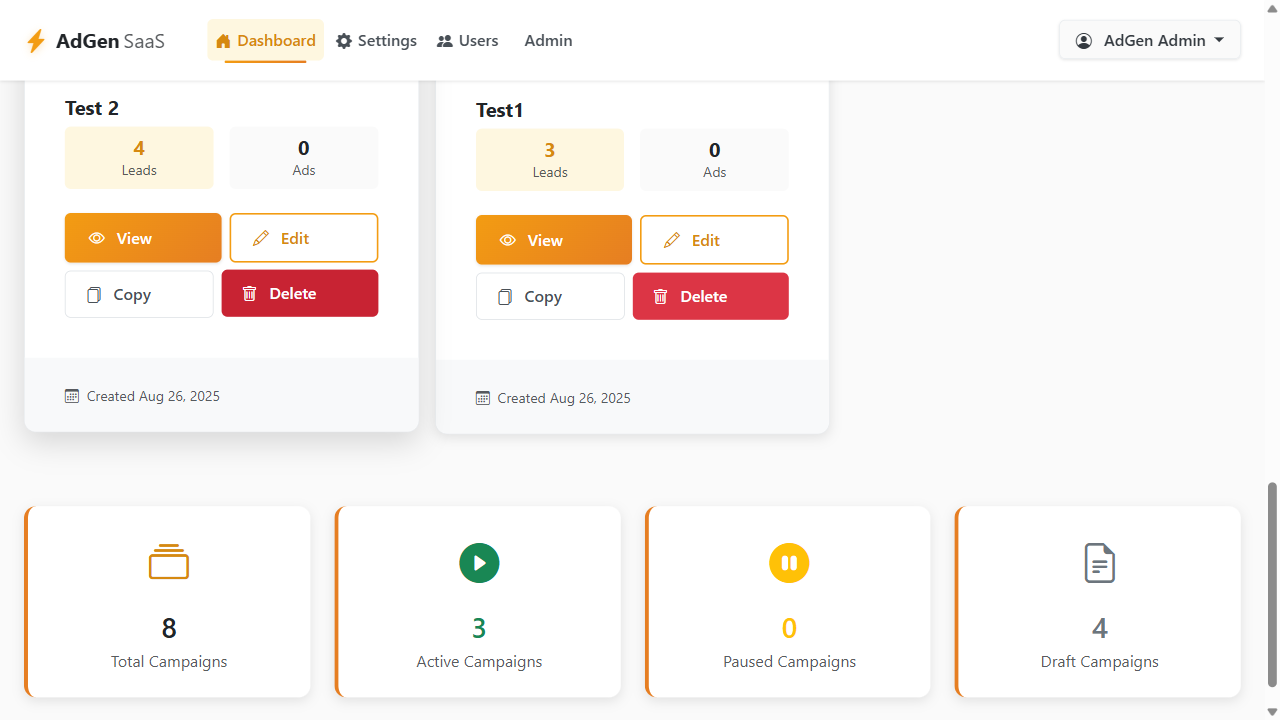Open the AdGen Admin account dropdown

click(x=1150, y=41)
